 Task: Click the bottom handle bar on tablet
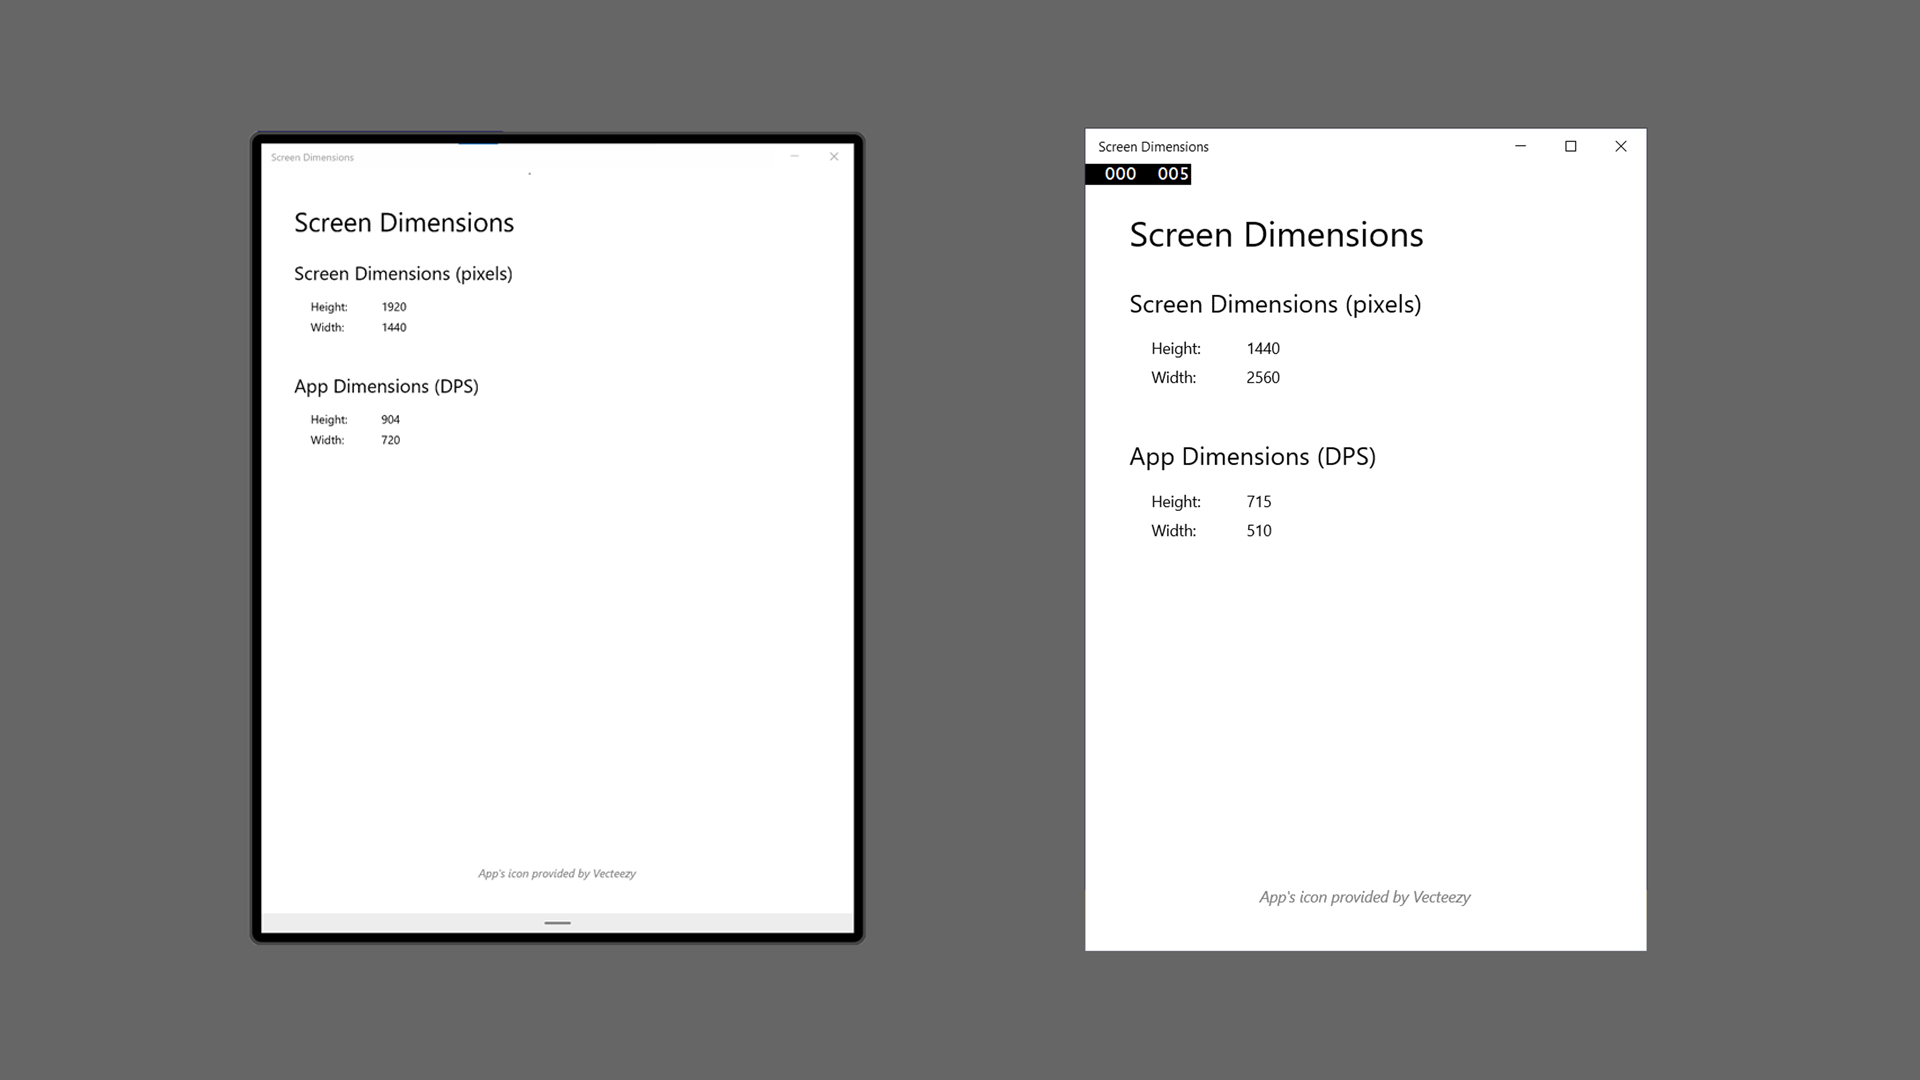tap(557, 923)
